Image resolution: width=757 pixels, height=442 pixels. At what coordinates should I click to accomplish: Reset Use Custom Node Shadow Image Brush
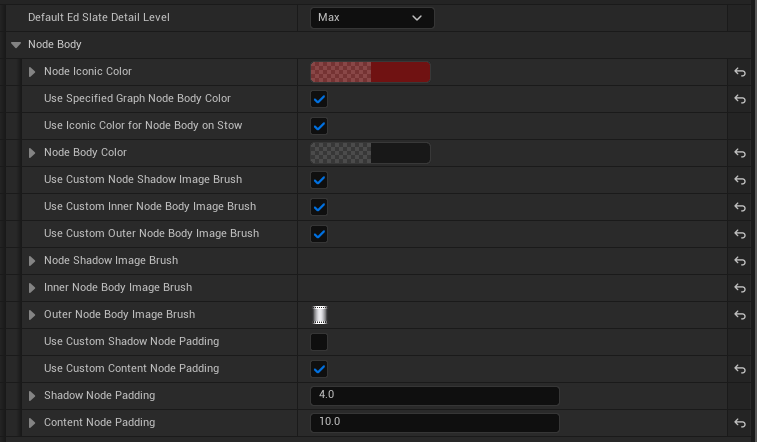[740, 180]
